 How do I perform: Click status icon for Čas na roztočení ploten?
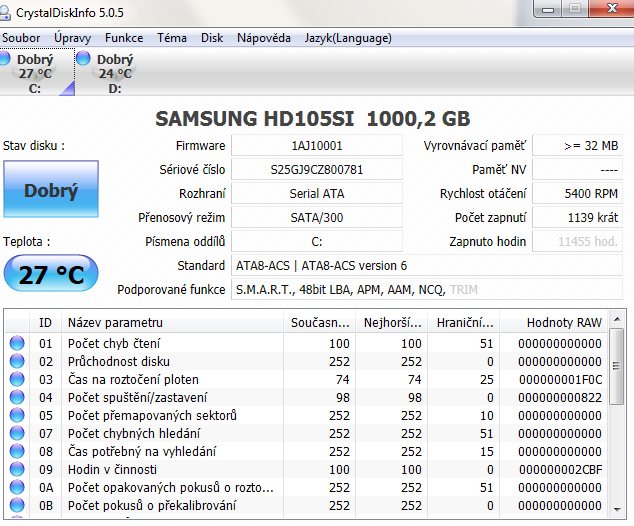pos(17,379)
